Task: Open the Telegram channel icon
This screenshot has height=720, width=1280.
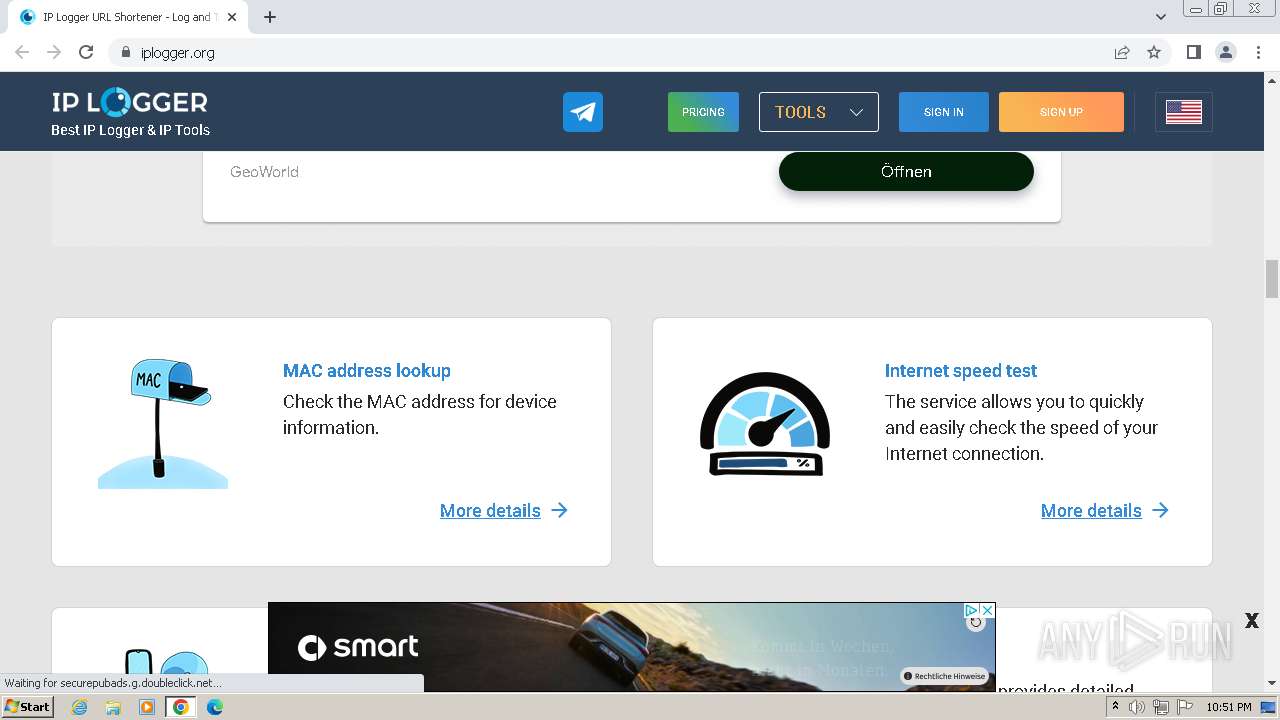Action: (x=582, y=112)
